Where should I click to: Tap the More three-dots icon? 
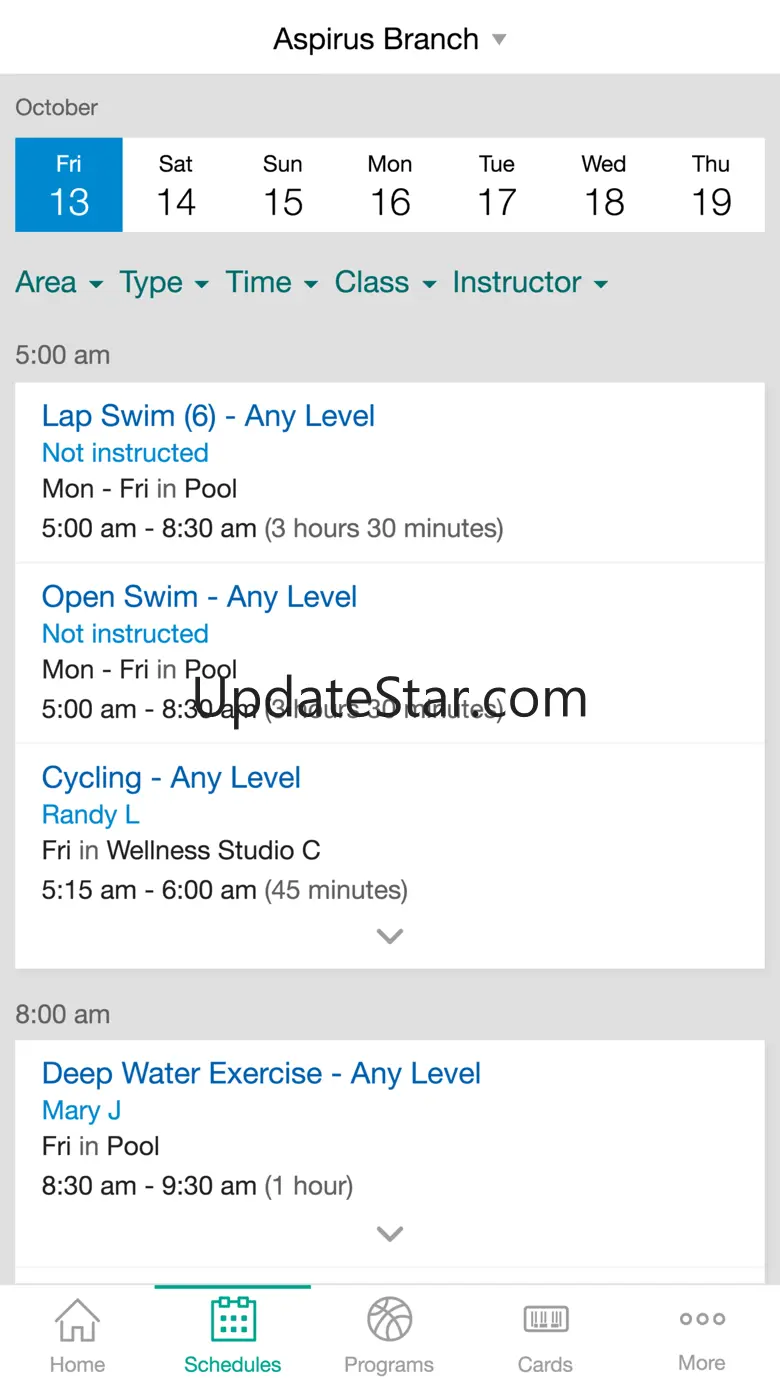click(x=702, y=1319)
